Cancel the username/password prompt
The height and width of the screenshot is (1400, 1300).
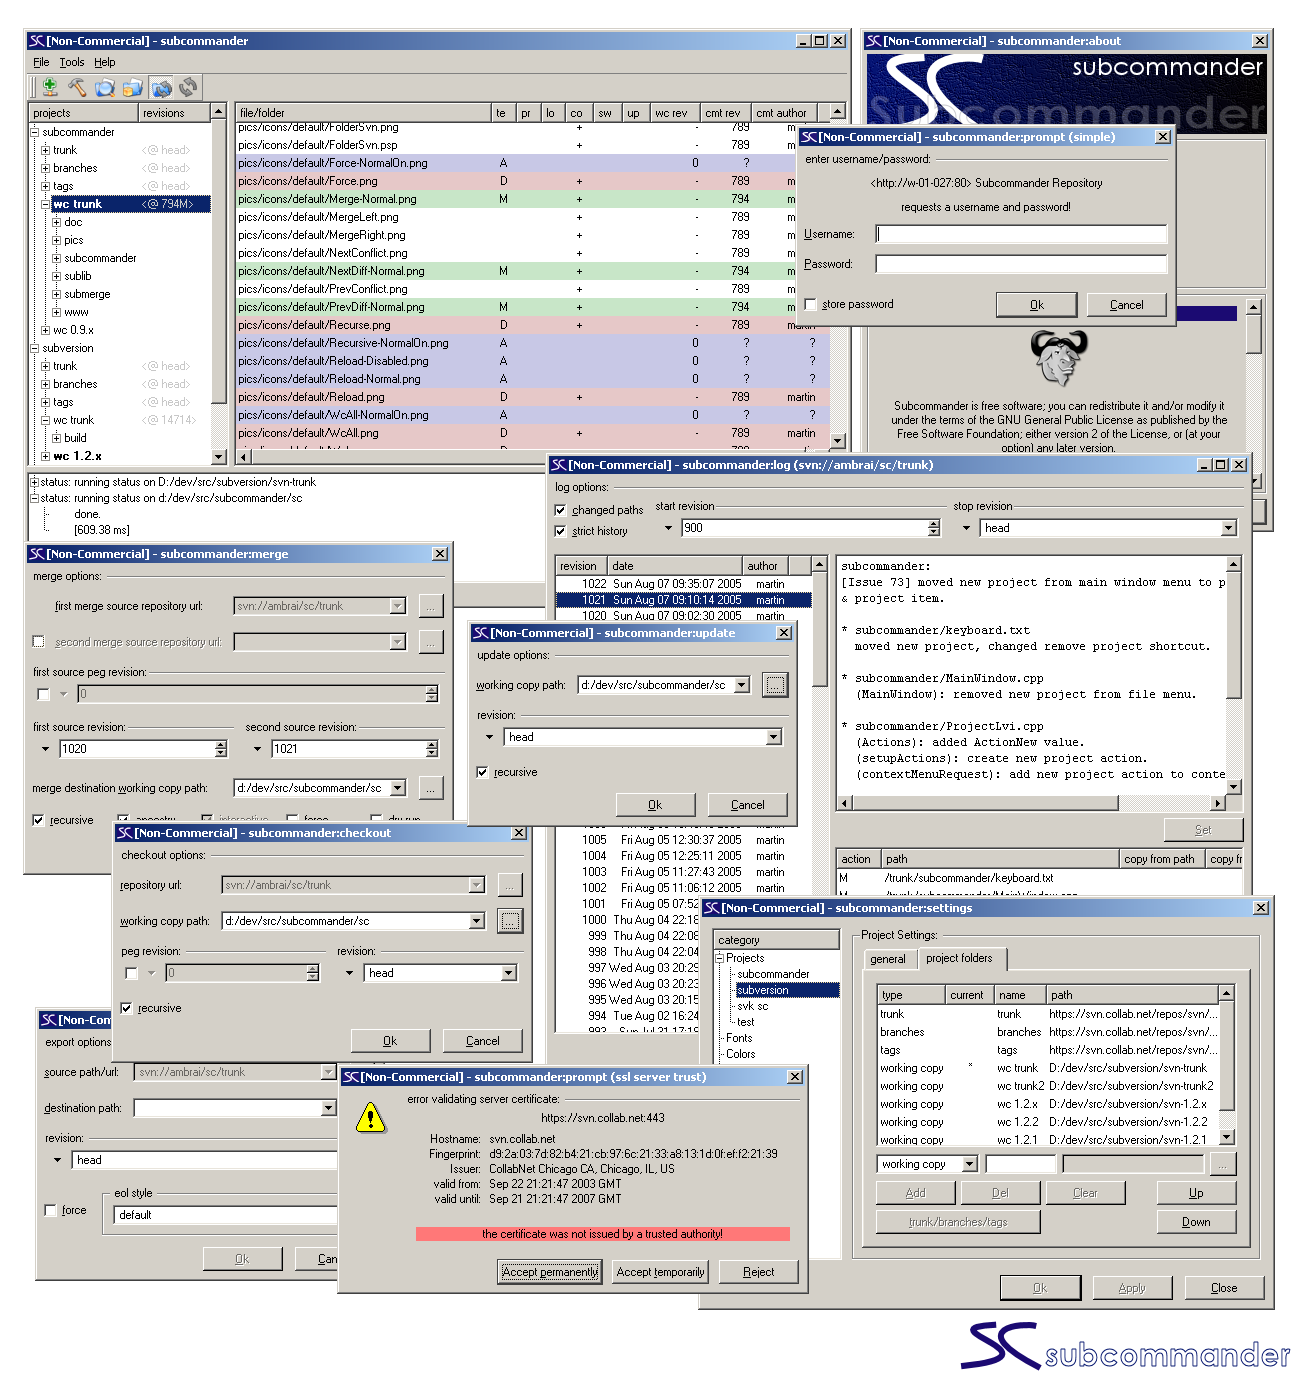coord(1126,305)
